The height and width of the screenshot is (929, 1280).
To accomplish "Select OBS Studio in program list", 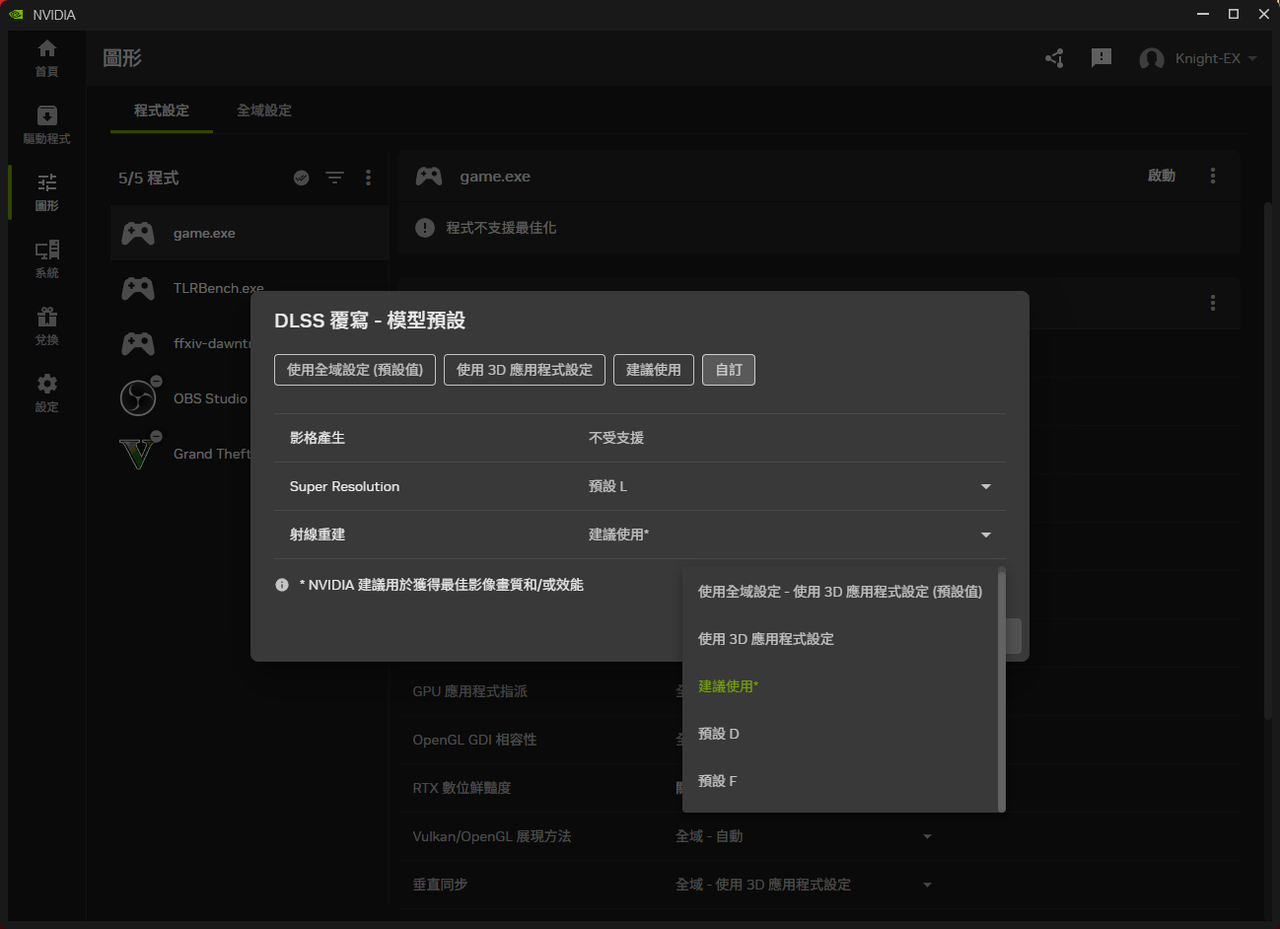I will [x=180, y=398].
